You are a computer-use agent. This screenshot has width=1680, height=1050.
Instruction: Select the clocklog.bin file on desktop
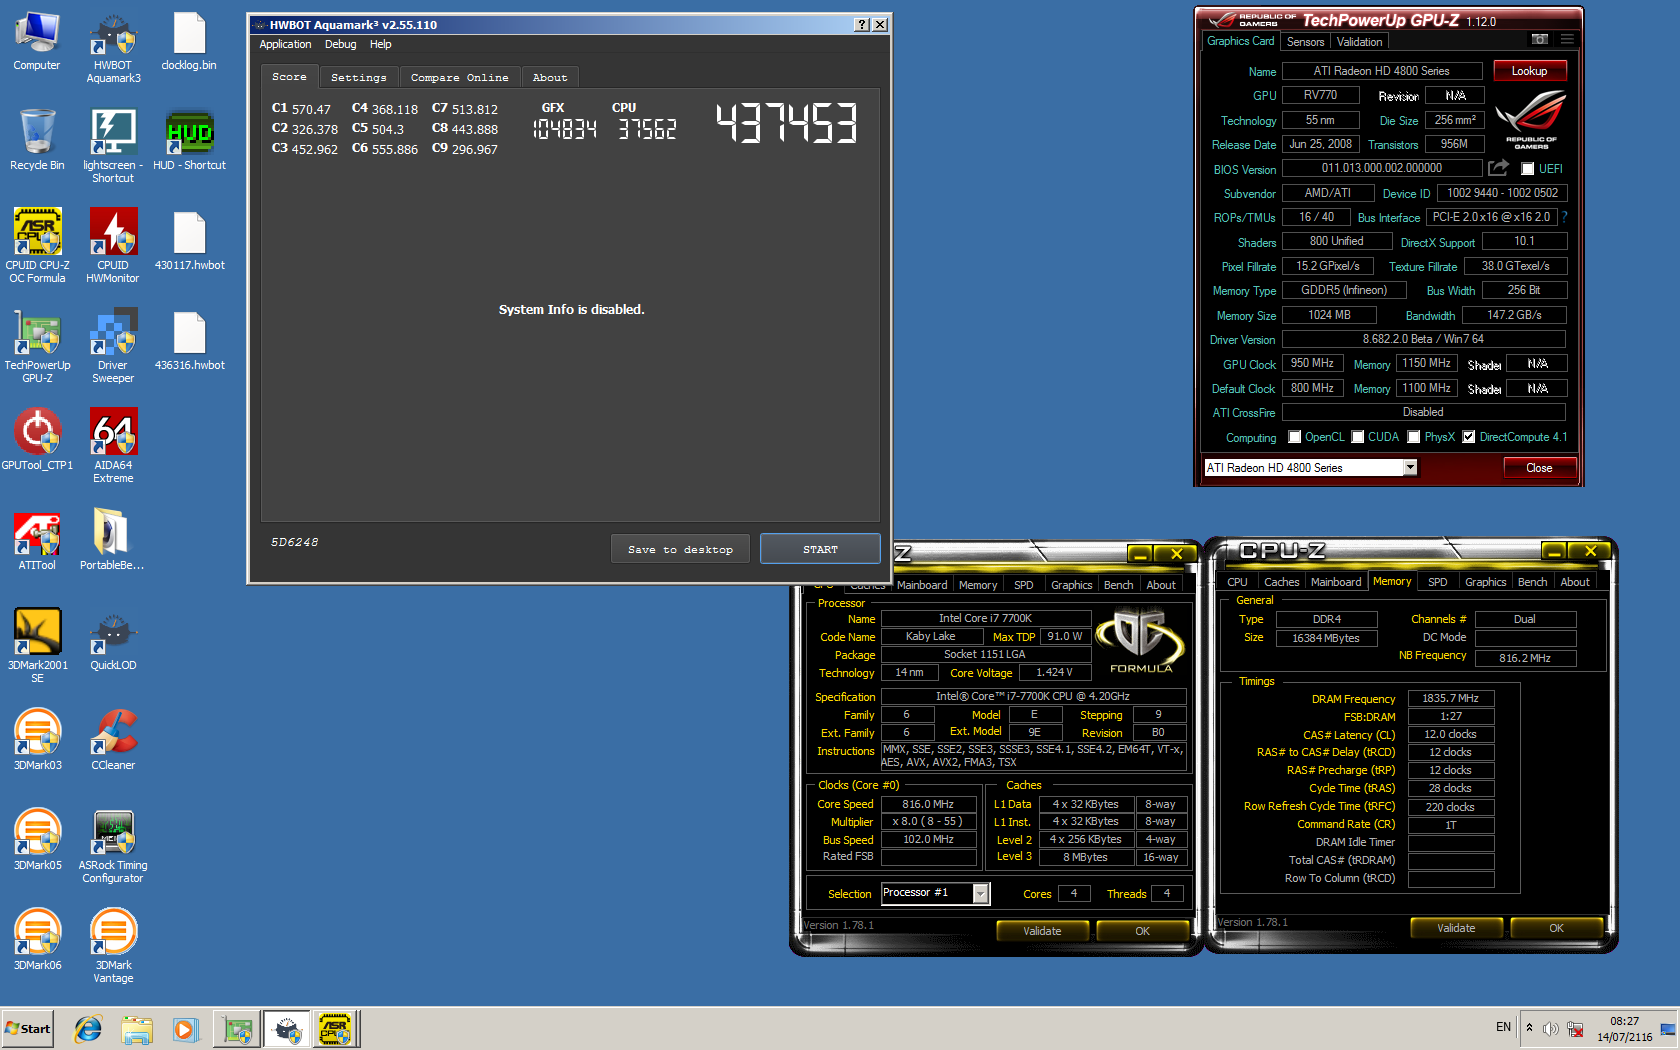[189, 41]
